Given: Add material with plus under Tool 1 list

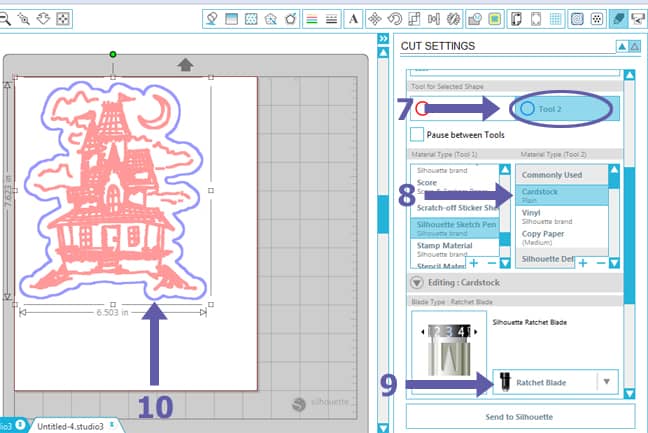Looking at the screenshot, I should pos(474,263).
